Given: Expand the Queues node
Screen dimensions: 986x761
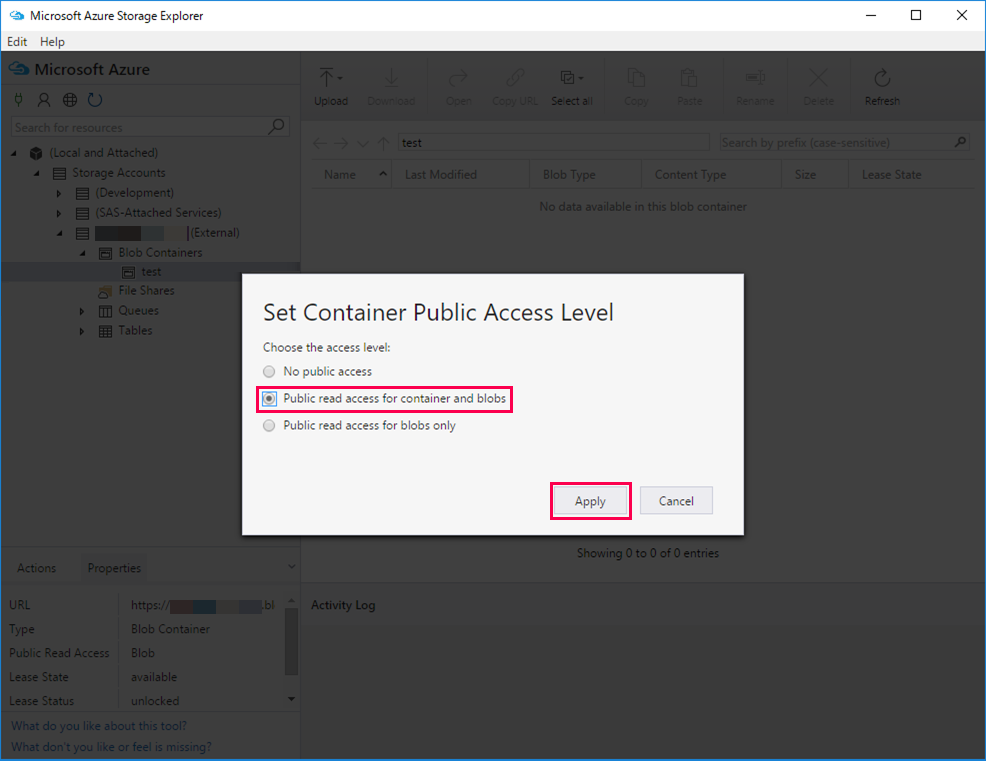Looking at the screenshot, I should point(82,311).
